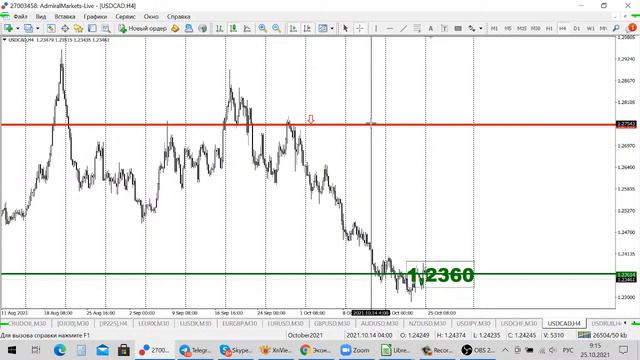The image size is (640, 360).
Task: Switch timeframe to H1
Action: pos(549,28)
